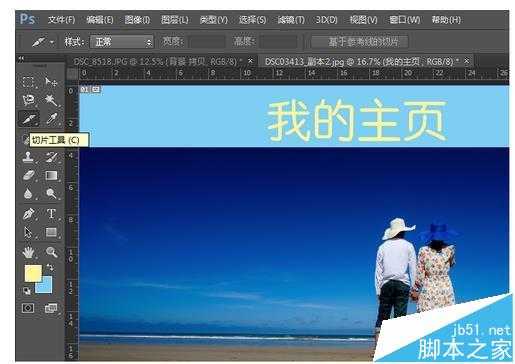The height and width of the screenshot is (364, 515).
Task: Click the 我的主页 text on canvas
Action: click(356, 120)
